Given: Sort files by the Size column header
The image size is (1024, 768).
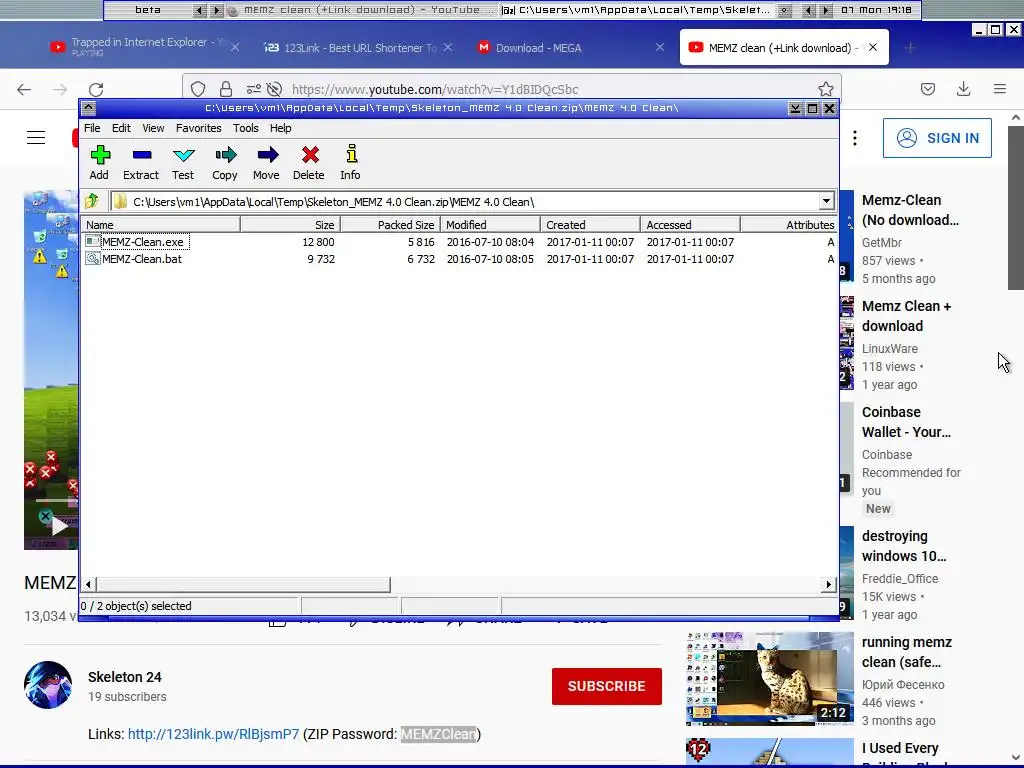Looking at the screenshot, I should [291, 225].
